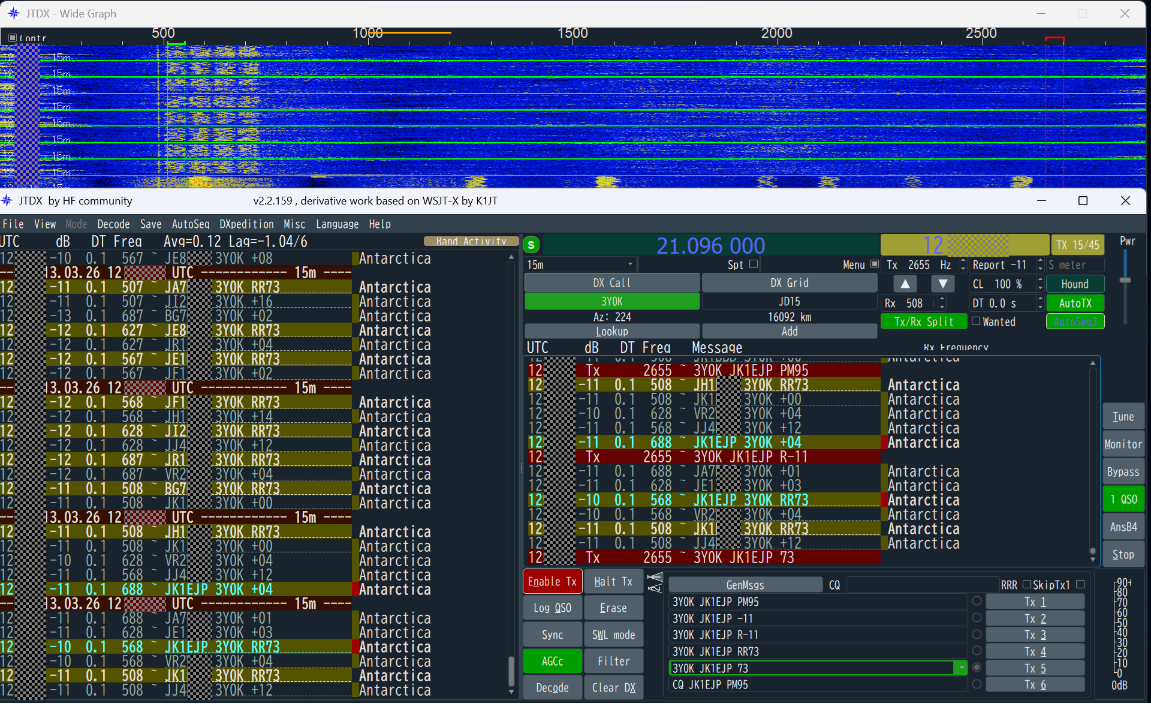Screen dimensions: 1151x704
Task: Click the Pwr slider handle
Action: 1125,280
